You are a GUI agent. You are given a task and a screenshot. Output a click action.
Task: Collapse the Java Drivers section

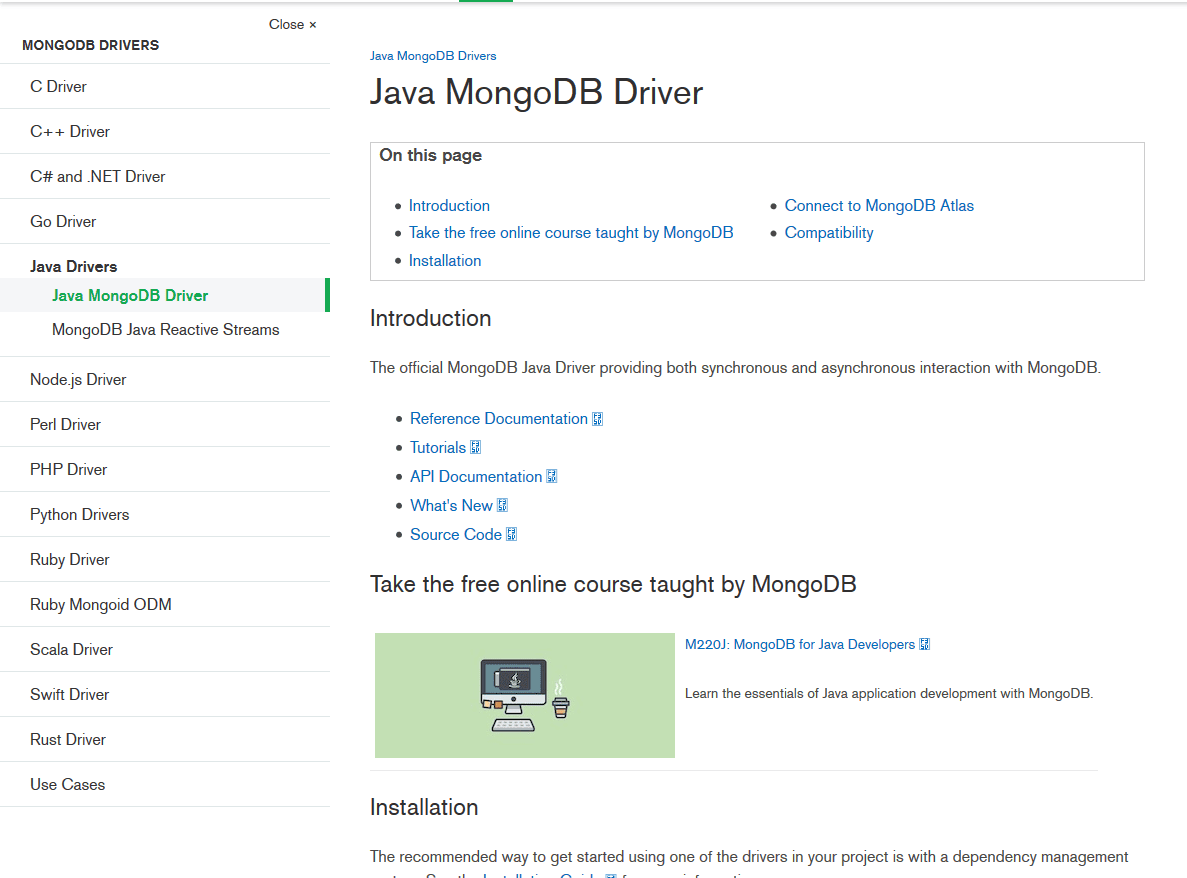point(73,266)
